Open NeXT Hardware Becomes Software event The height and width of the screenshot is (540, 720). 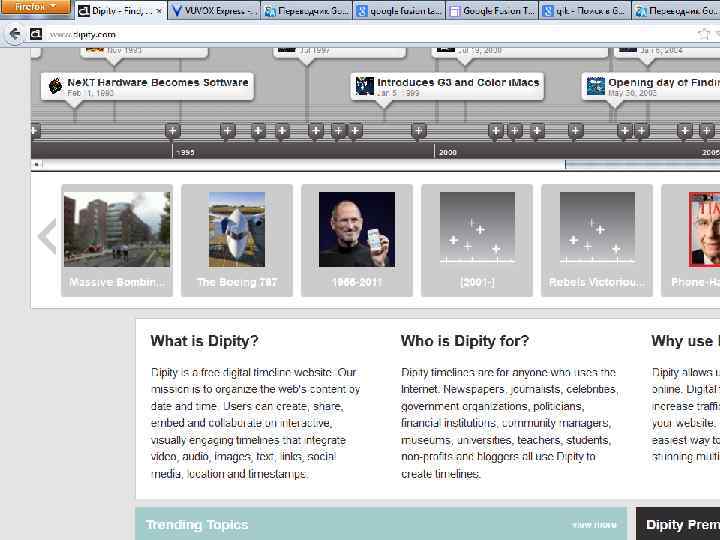click(x=147, y=86)
